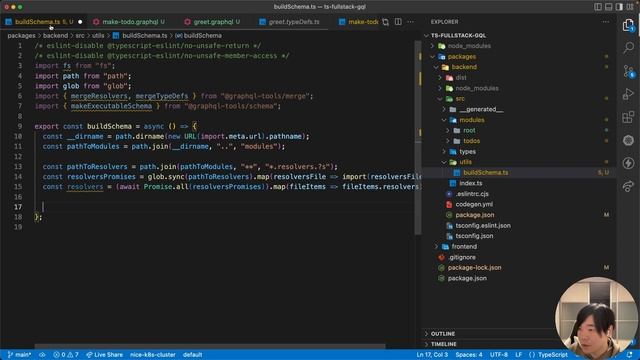Image resolution: width=640 pixels, height=360 pixels.
Task: Click the customize layout icon in title bar
Action: coord(630,7)
